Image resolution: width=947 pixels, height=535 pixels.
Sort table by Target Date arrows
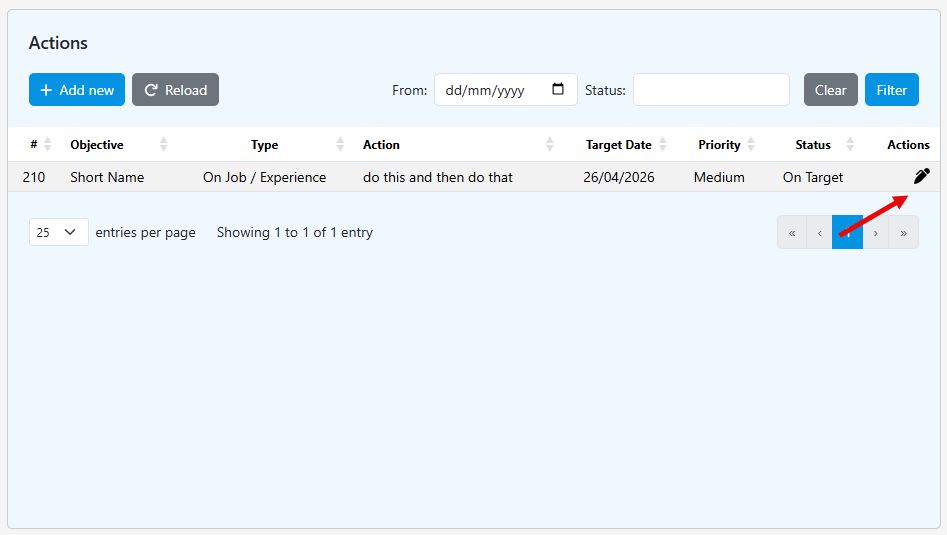click(x=663, y=144)
